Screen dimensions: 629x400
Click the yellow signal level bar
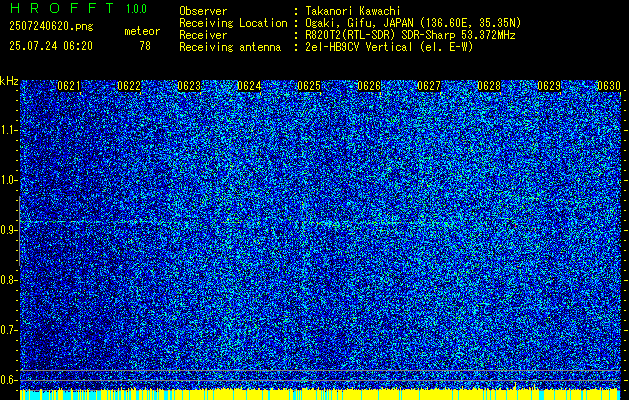pyautogui.click(x=320, y=394)
